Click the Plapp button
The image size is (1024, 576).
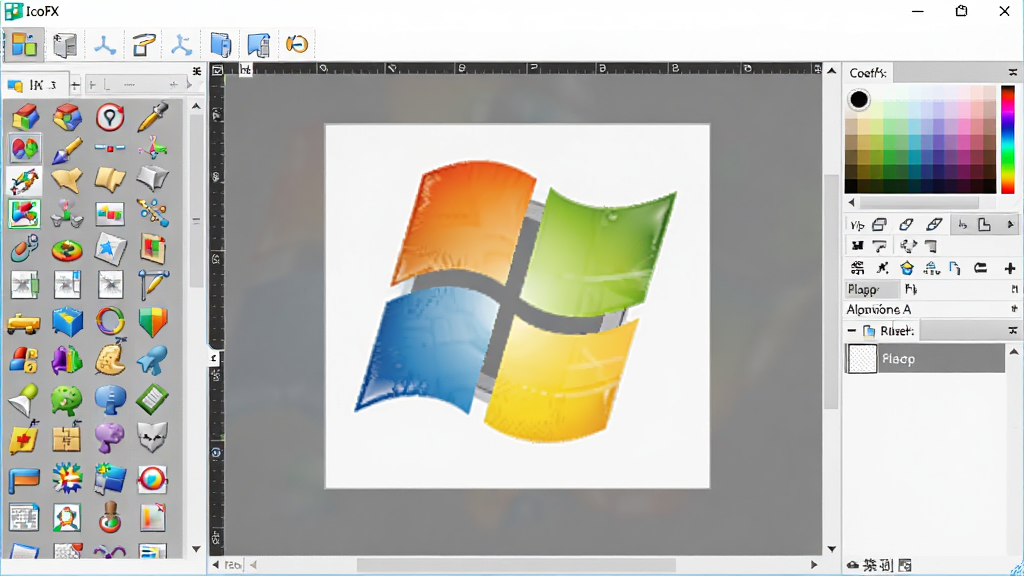click(x=871, y=289)
